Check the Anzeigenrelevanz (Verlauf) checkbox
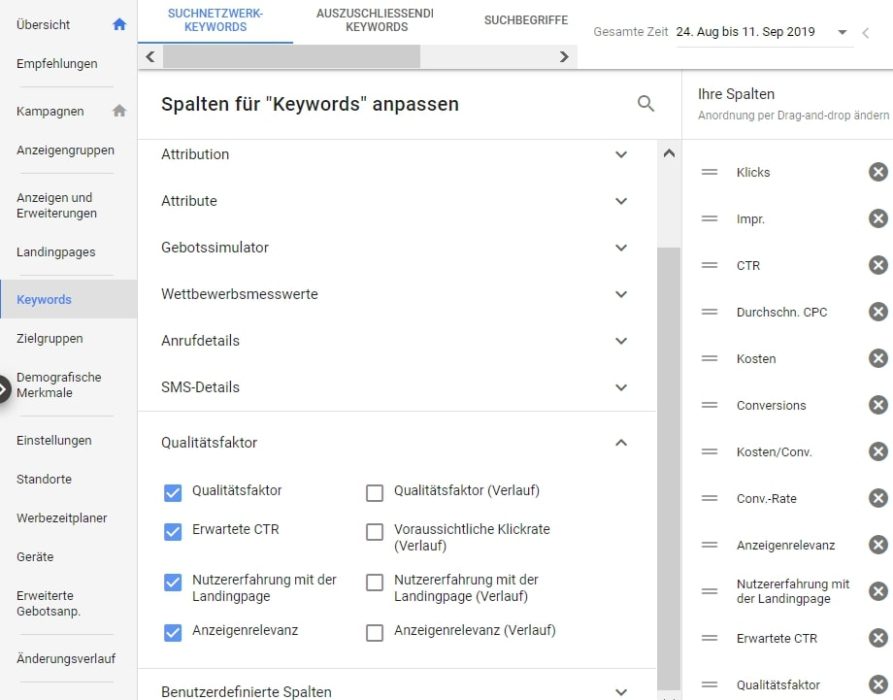The image size is (893, 700). (x=374, y=633)
